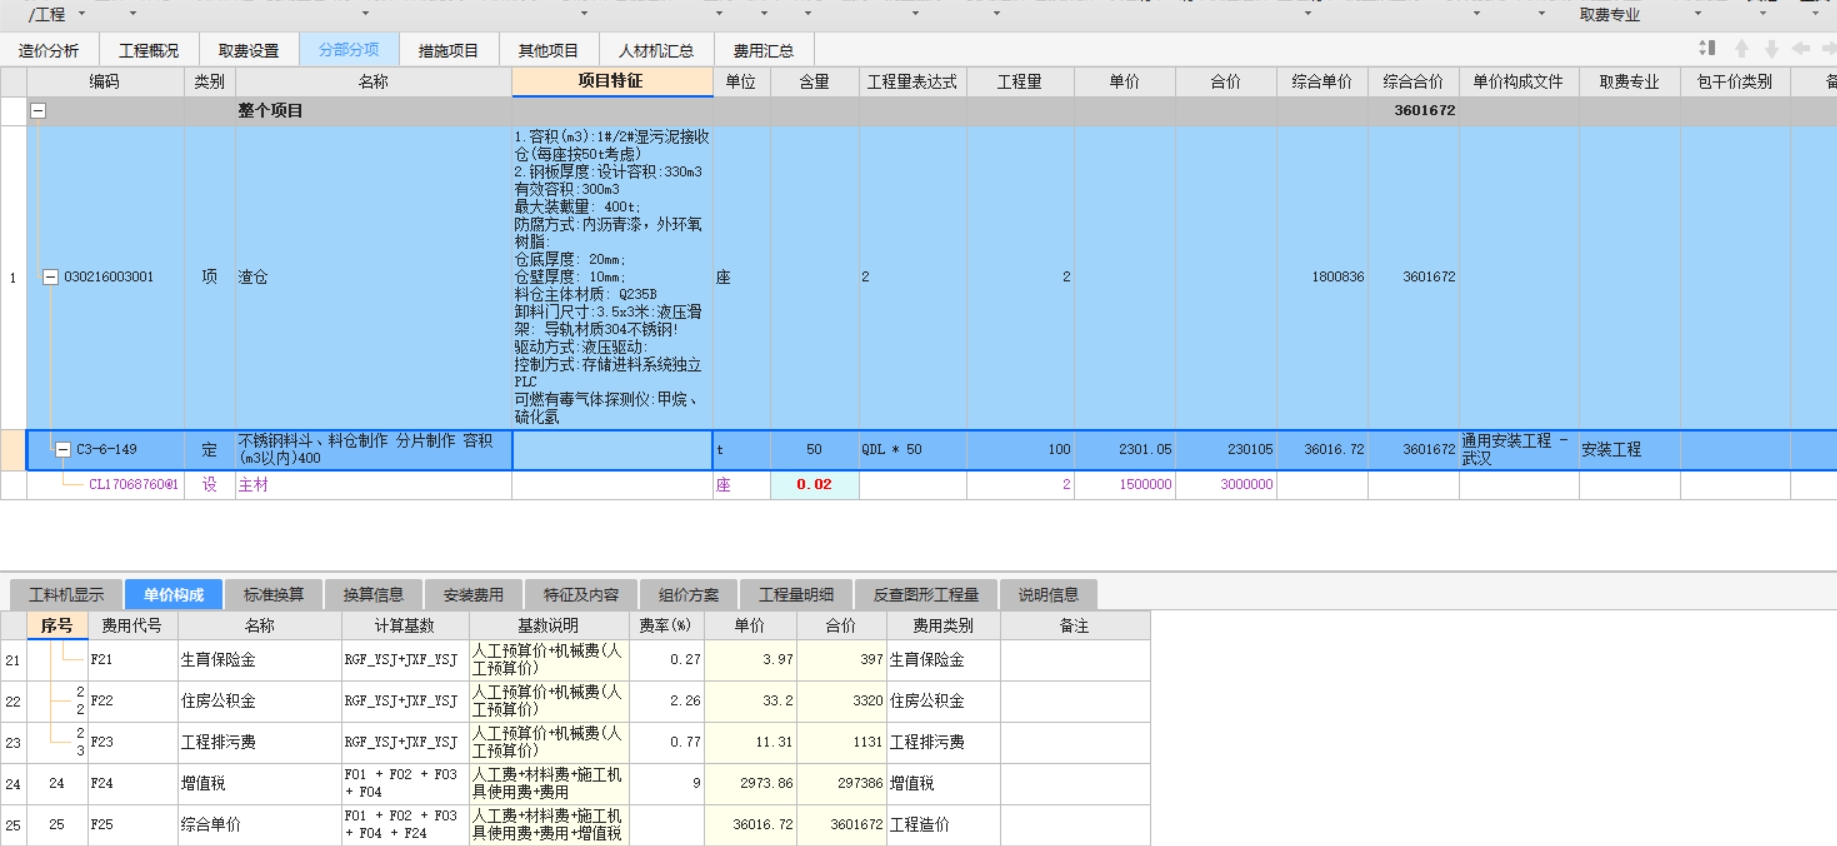
Task: Go to the 费用汇总 tab
Action: pyautogui.click(x=764, y=50)
